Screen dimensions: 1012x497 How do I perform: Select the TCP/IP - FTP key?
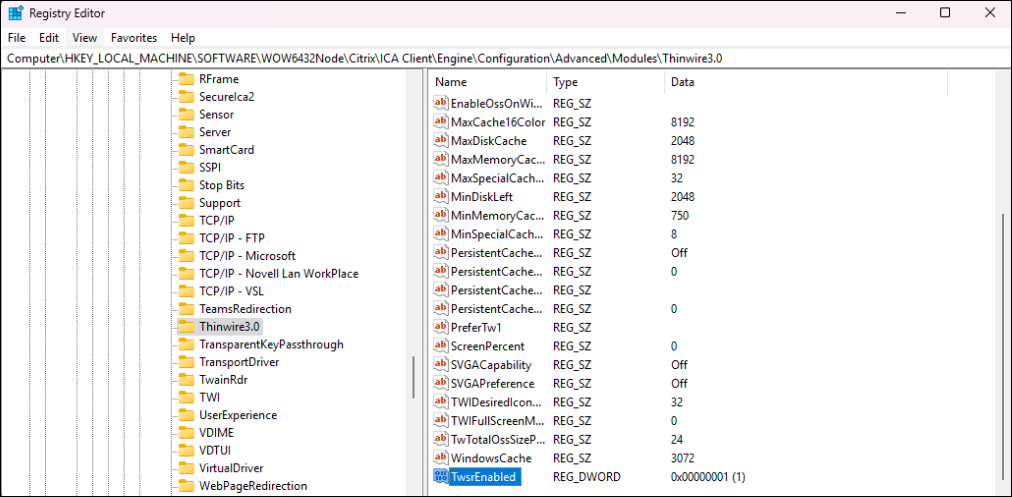tap(232, 238)
